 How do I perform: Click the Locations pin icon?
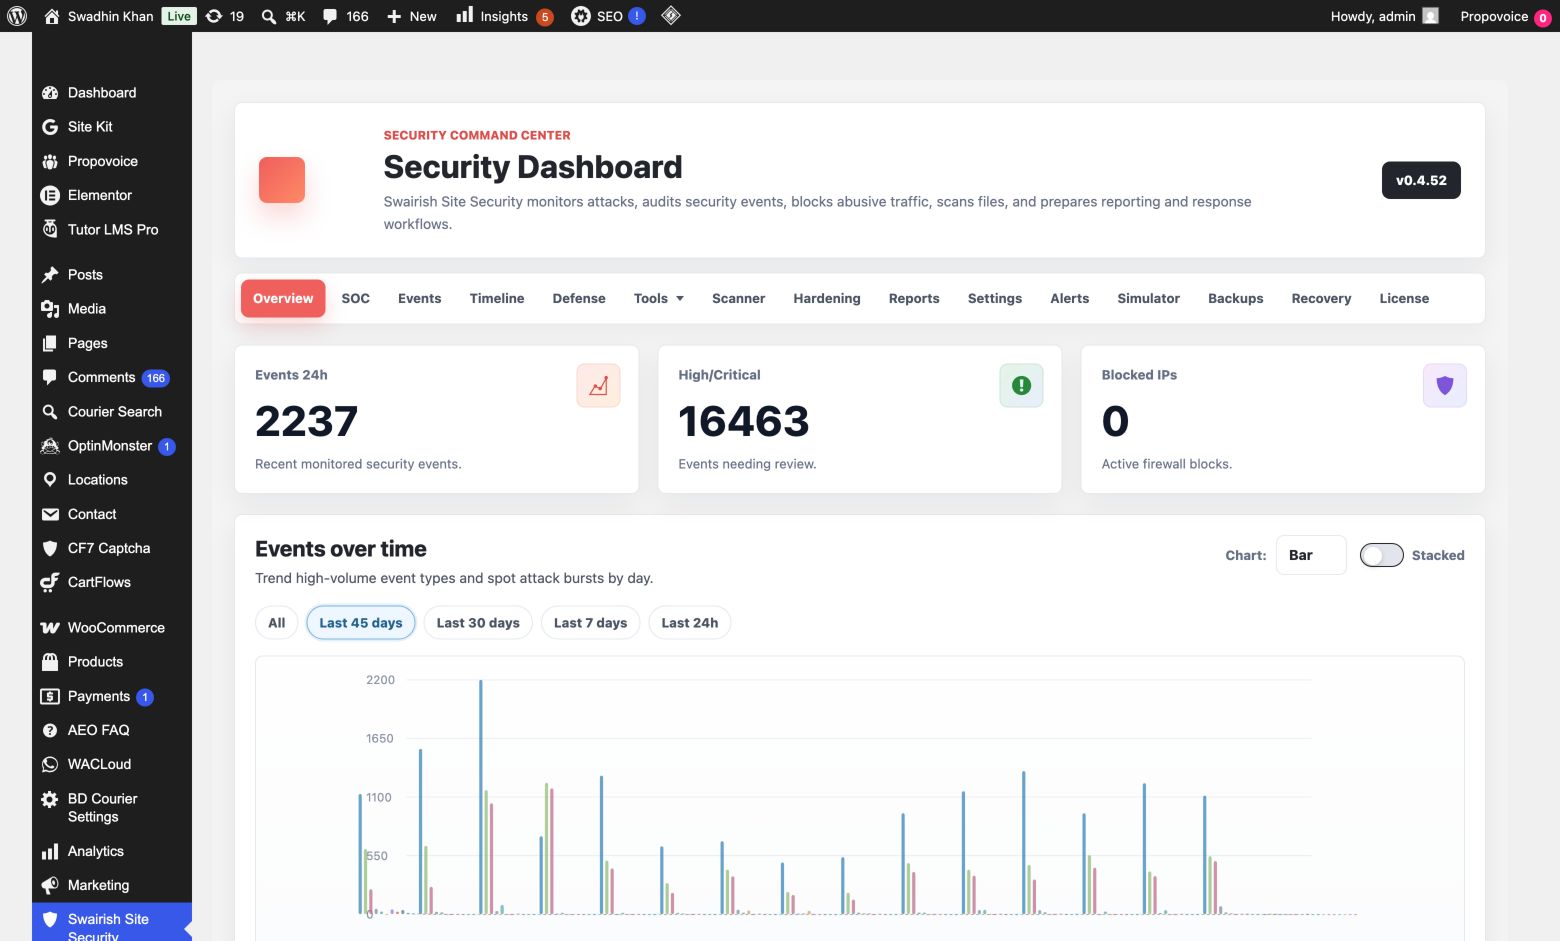[x=50, y=480]
